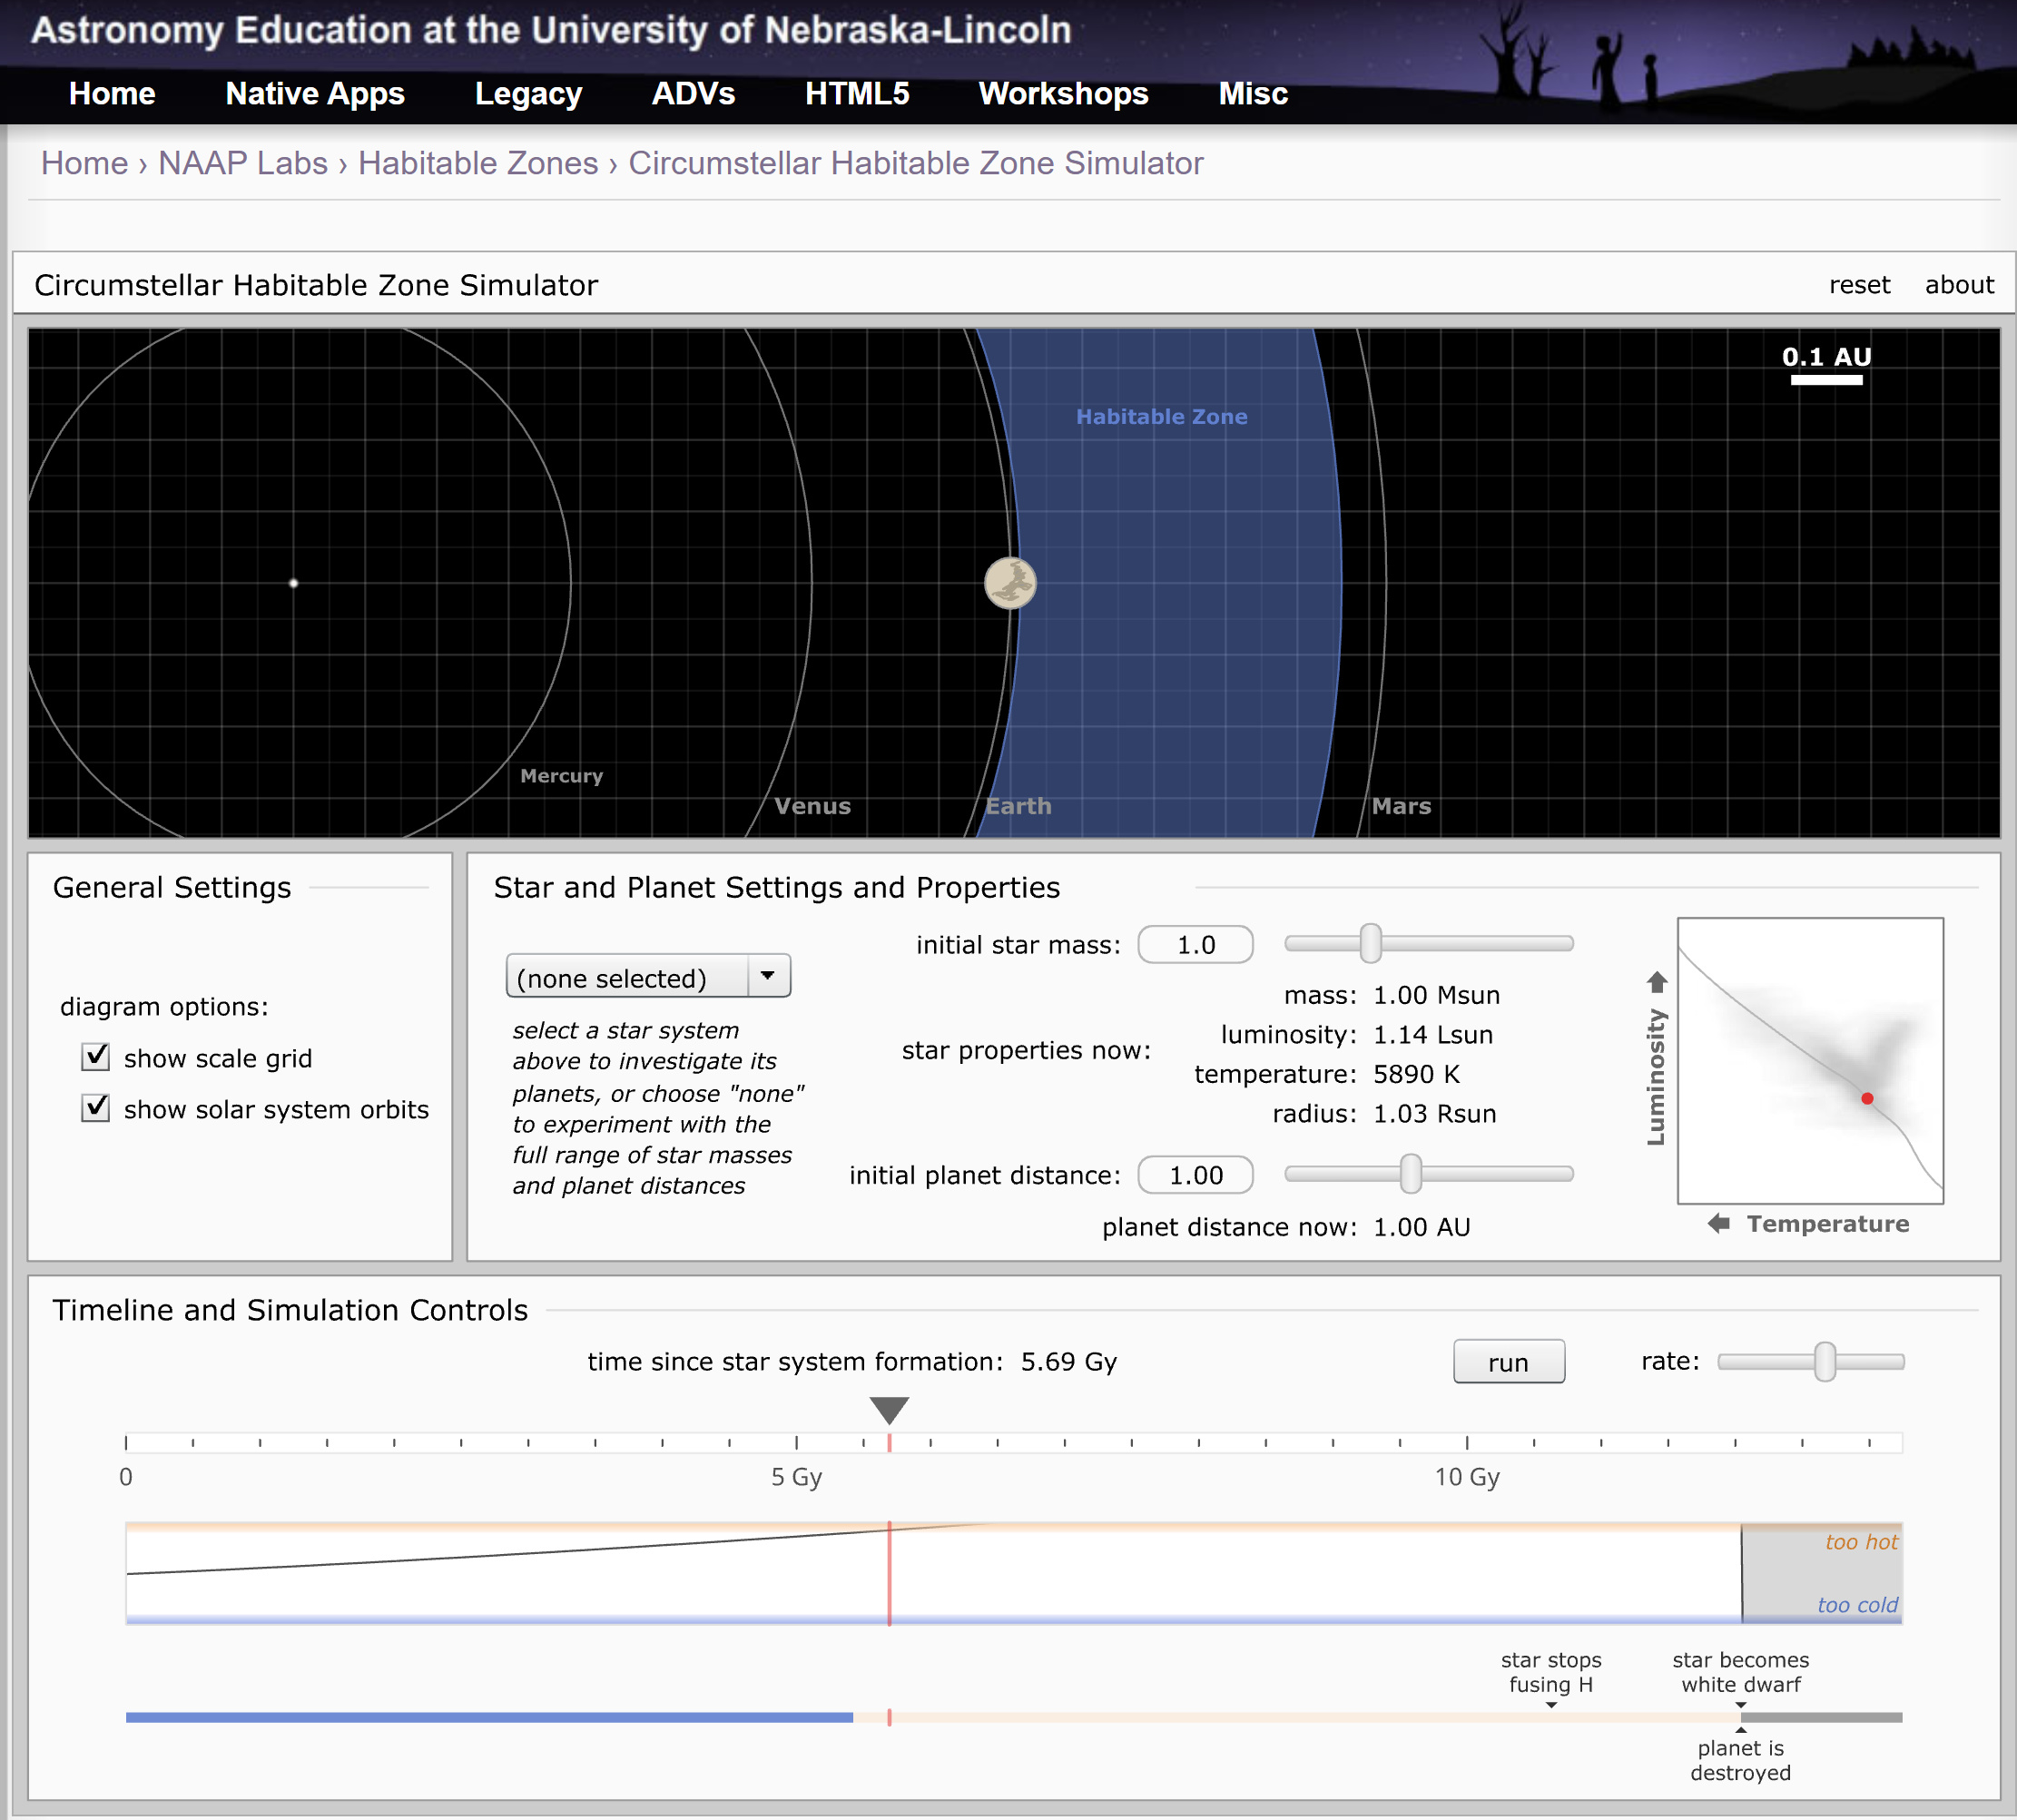Click the 0.1 AU scale bar
The width and height of the screenshot is (2017, 1820).
(1826, 379)
